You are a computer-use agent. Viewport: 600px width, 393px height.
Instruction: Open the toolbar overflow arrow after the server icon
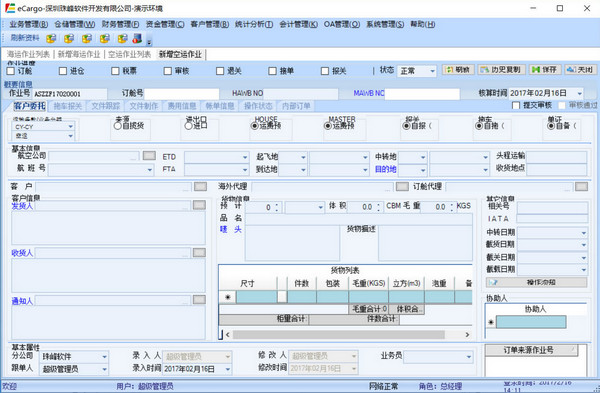coord(150,42)
